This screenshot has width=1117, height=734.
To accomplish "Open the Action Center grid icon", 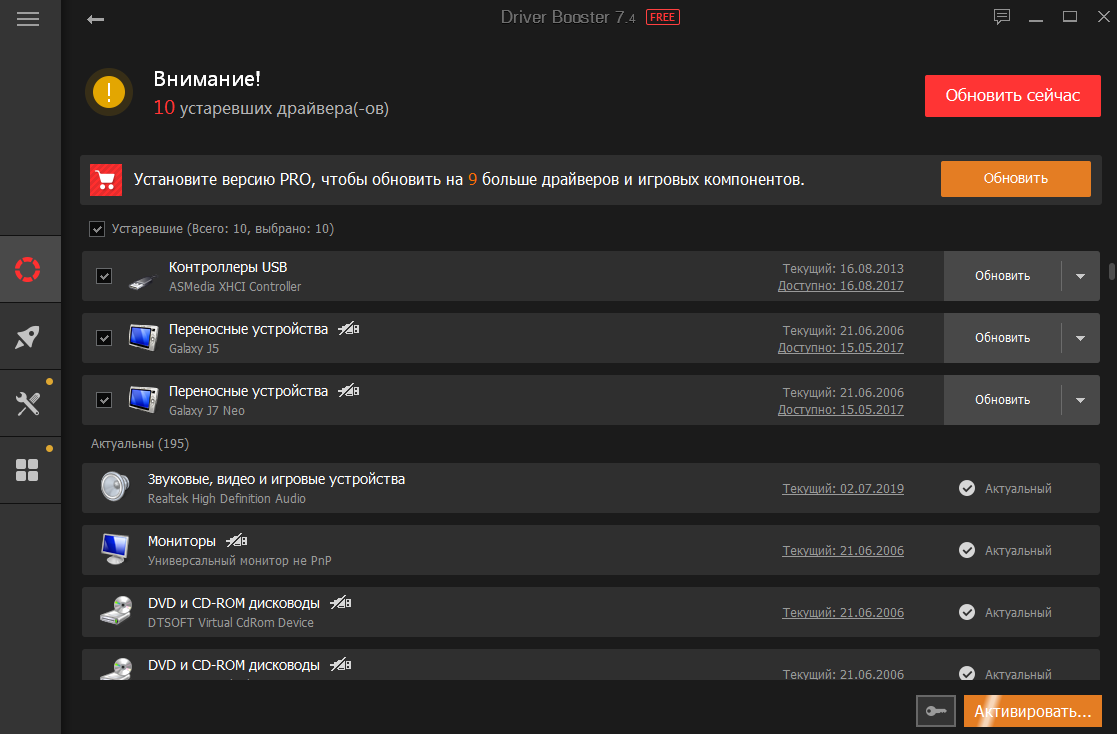I will click(x=28, y=470).
